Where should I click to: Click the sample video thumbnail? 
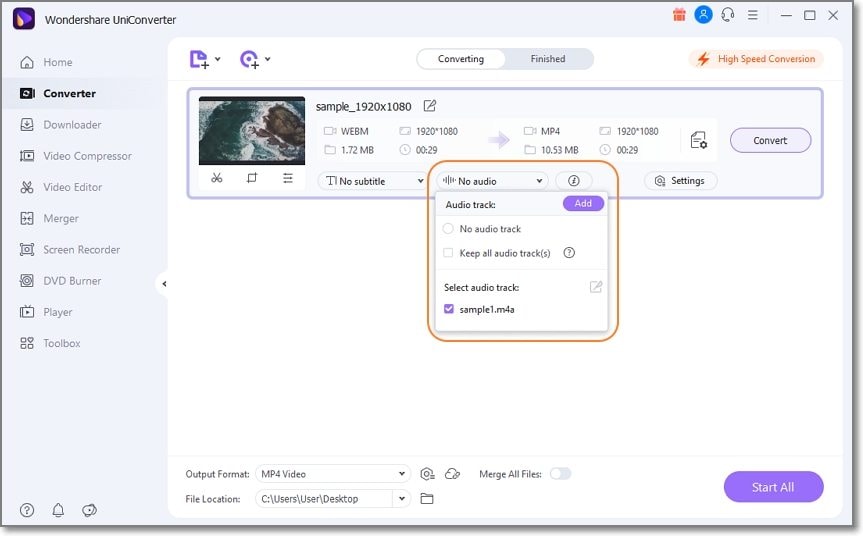252,130
